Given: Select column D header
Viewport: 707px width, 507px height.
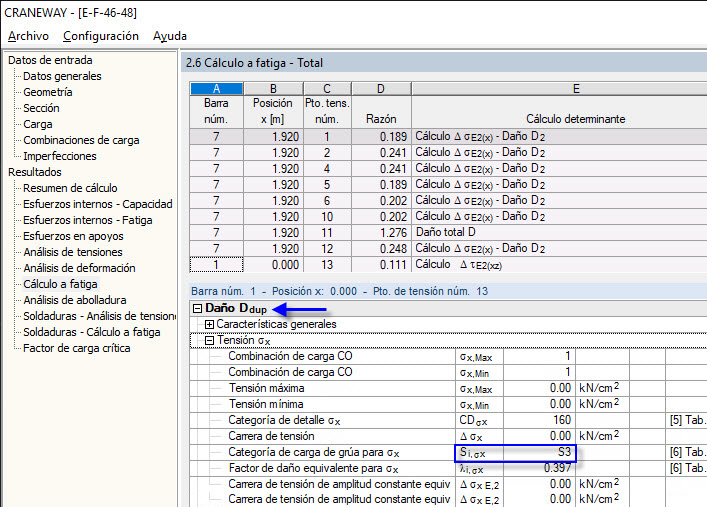Looking at the screenshot, I should pos(381,88).
